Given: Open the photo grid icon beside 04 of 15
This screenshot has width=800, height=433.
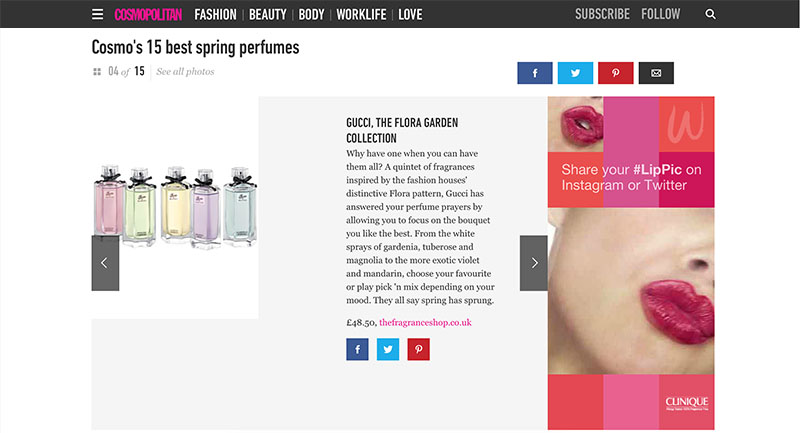Looking at the screenshot, I should tap(97, 72).
